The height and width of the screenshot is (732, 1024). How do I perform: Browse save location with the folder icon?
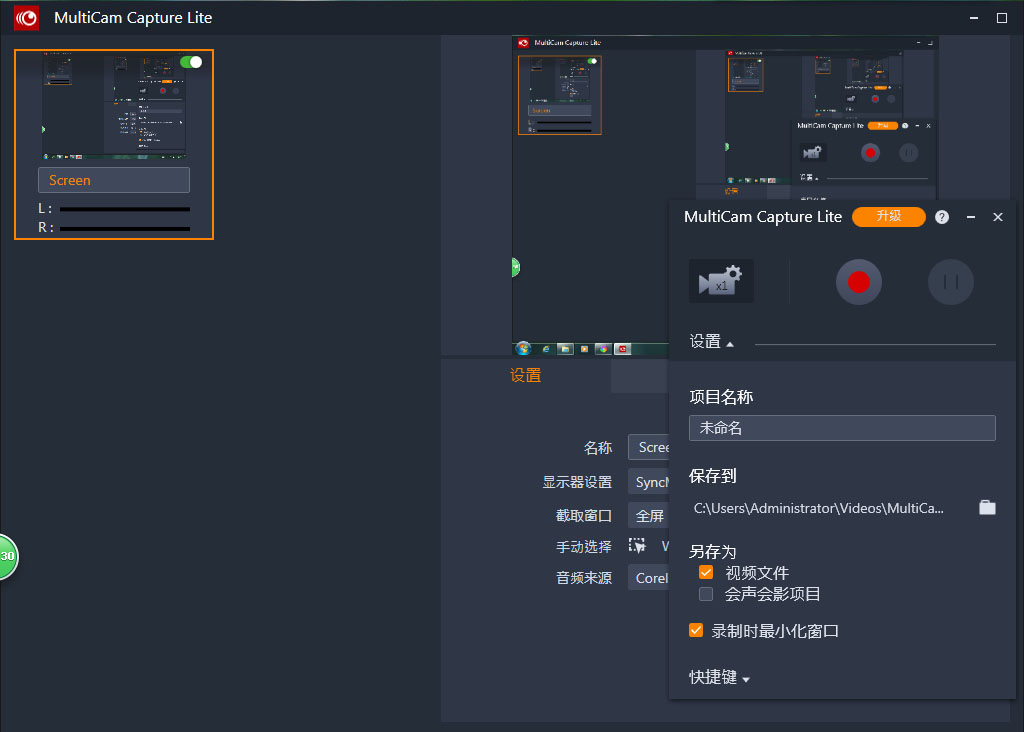(987, 507)
